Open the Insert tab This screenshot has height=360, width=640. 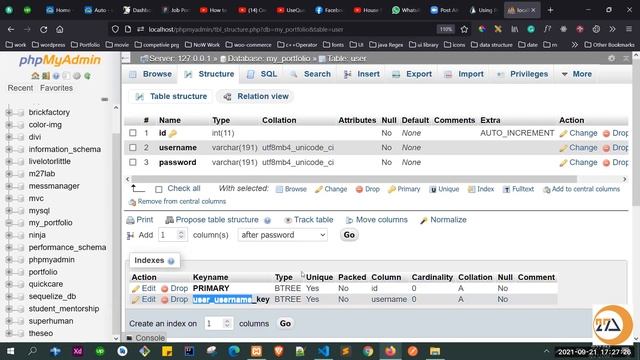[362, 74]
